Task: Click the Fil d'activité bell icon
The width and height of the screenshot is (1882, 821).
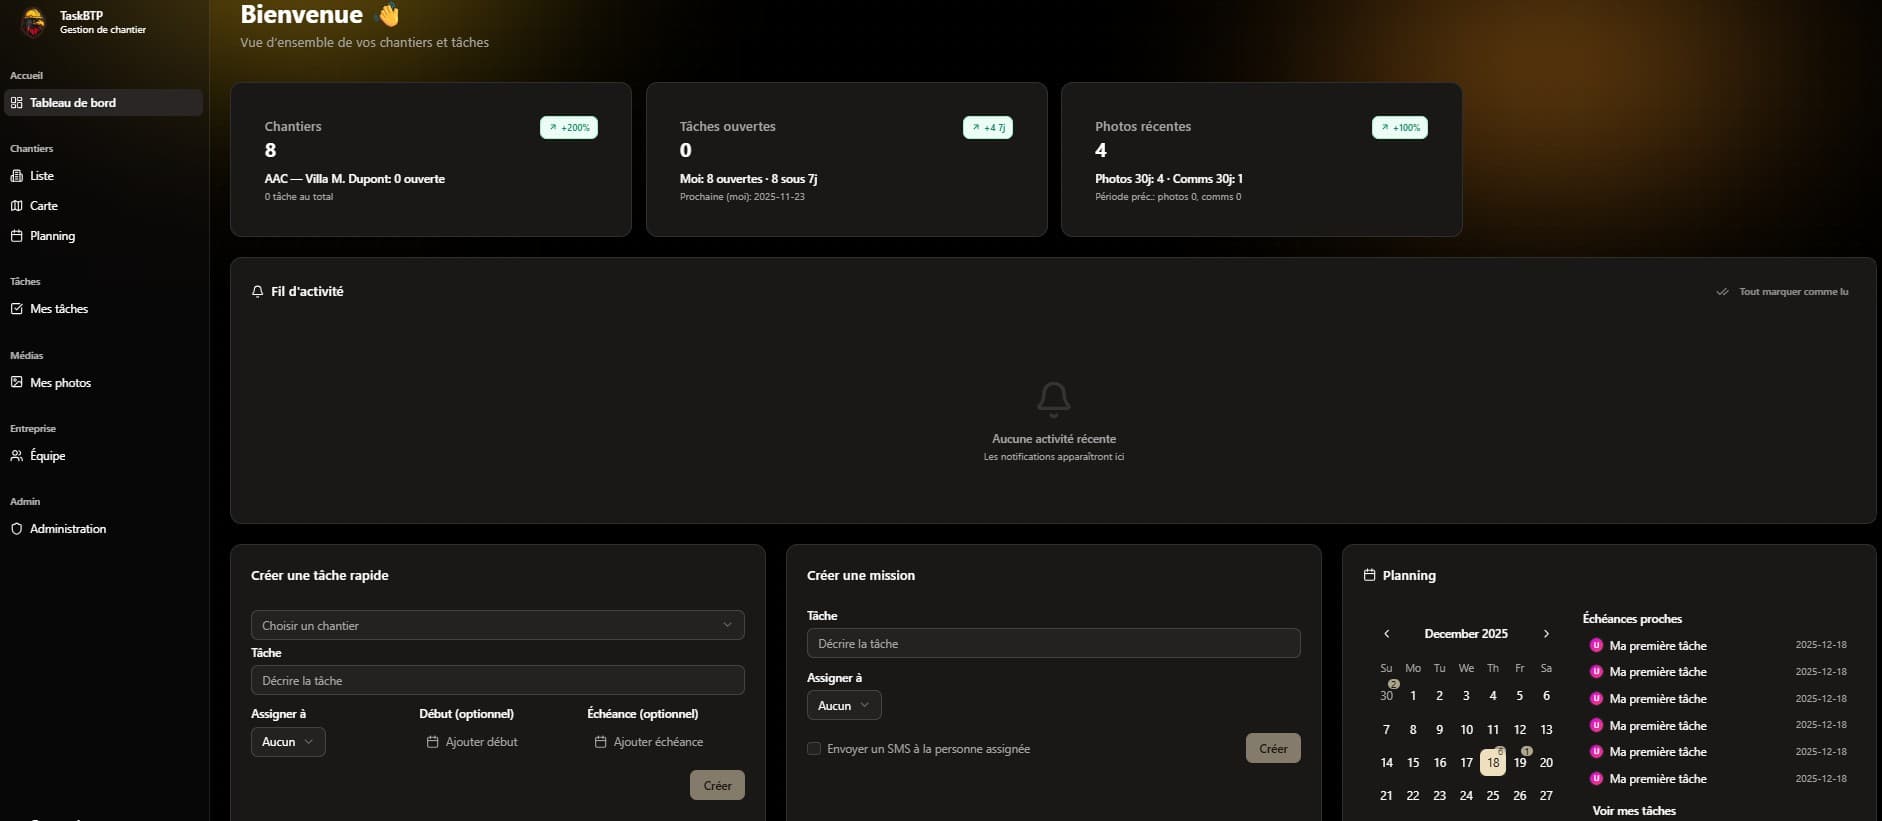Action: (x=258, y=292)
